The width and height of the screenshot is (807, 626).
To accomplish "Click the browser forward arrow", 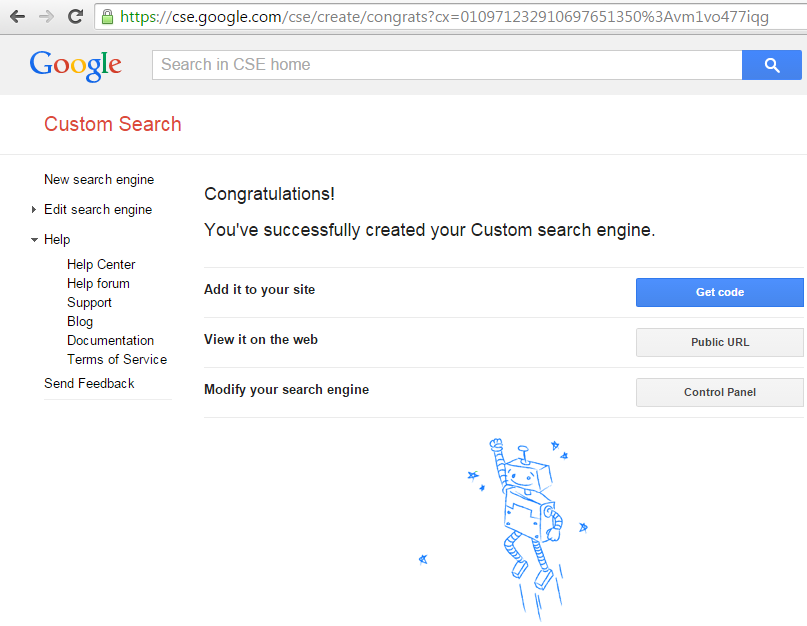I will click(46, 17).
